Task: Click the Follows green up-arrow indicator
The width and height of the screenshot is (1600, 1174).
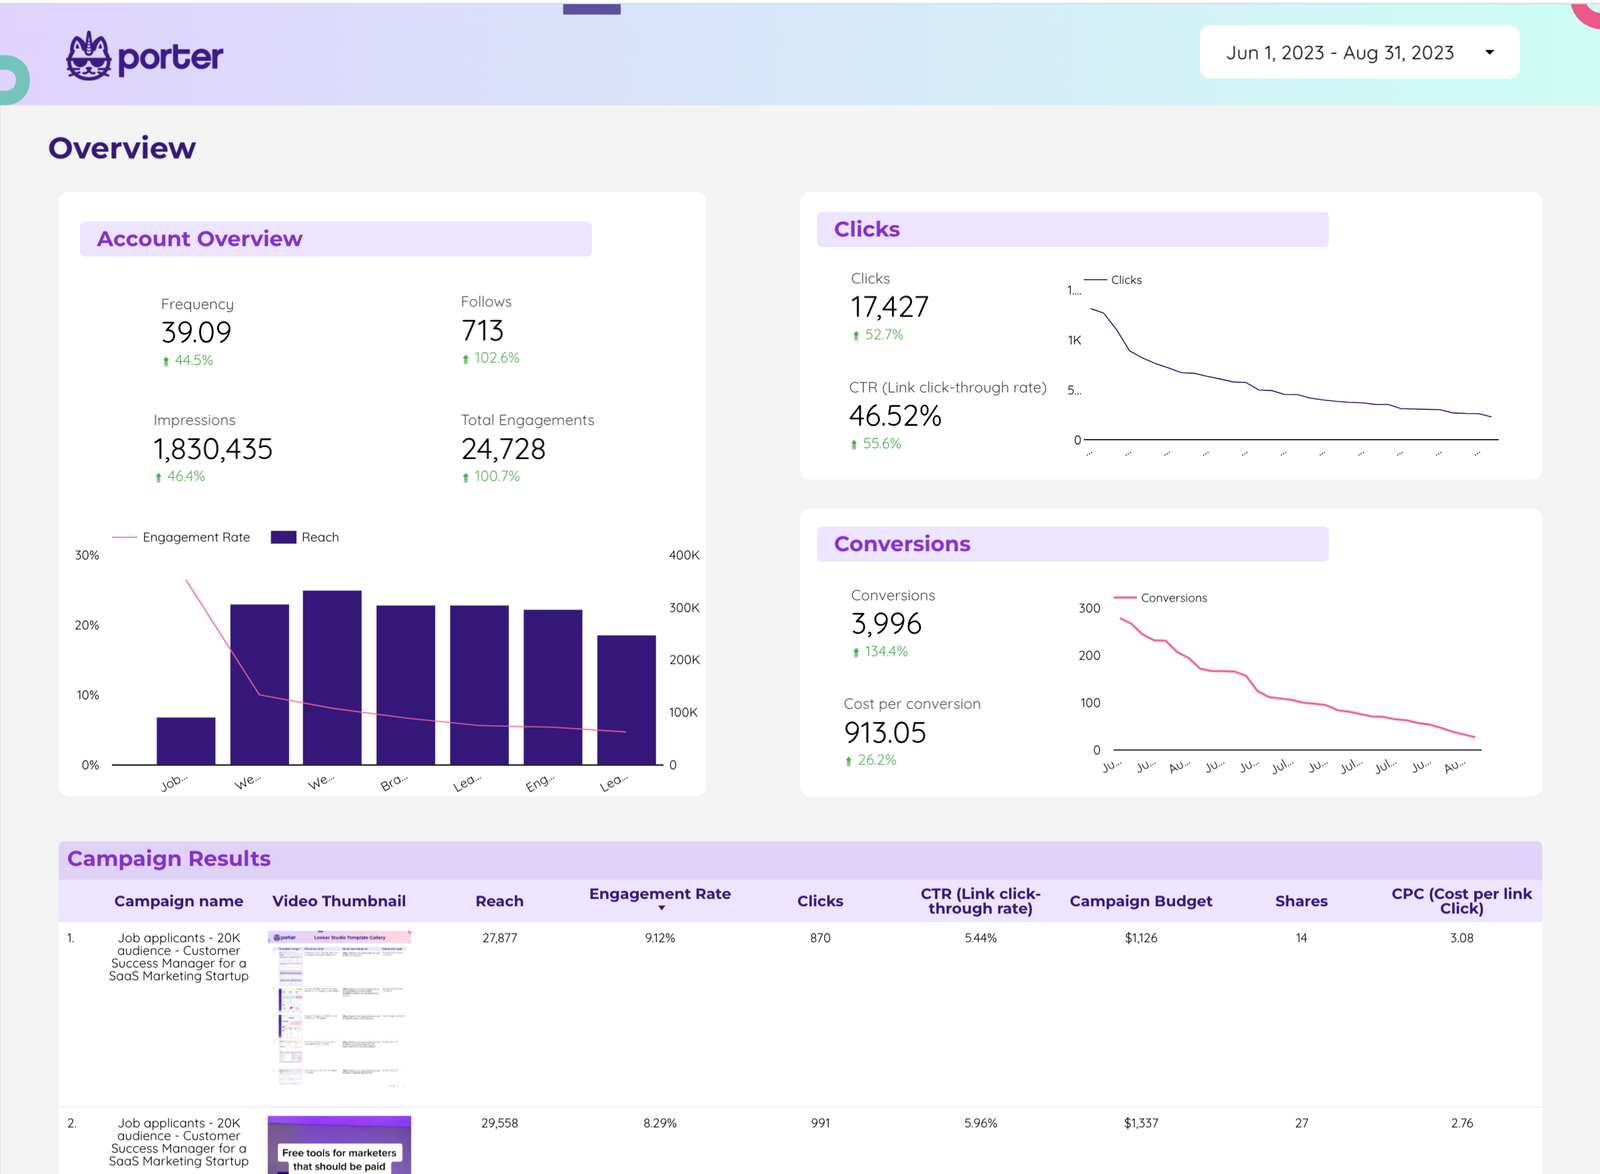Action: 466,359
